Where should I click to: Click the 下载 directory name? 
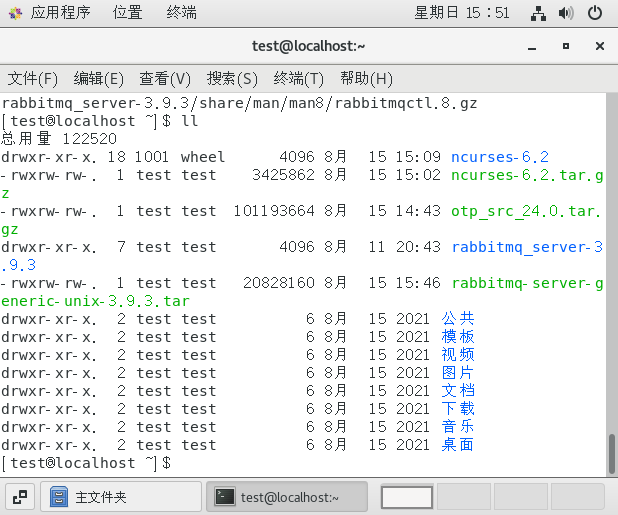tap(458, 409)
